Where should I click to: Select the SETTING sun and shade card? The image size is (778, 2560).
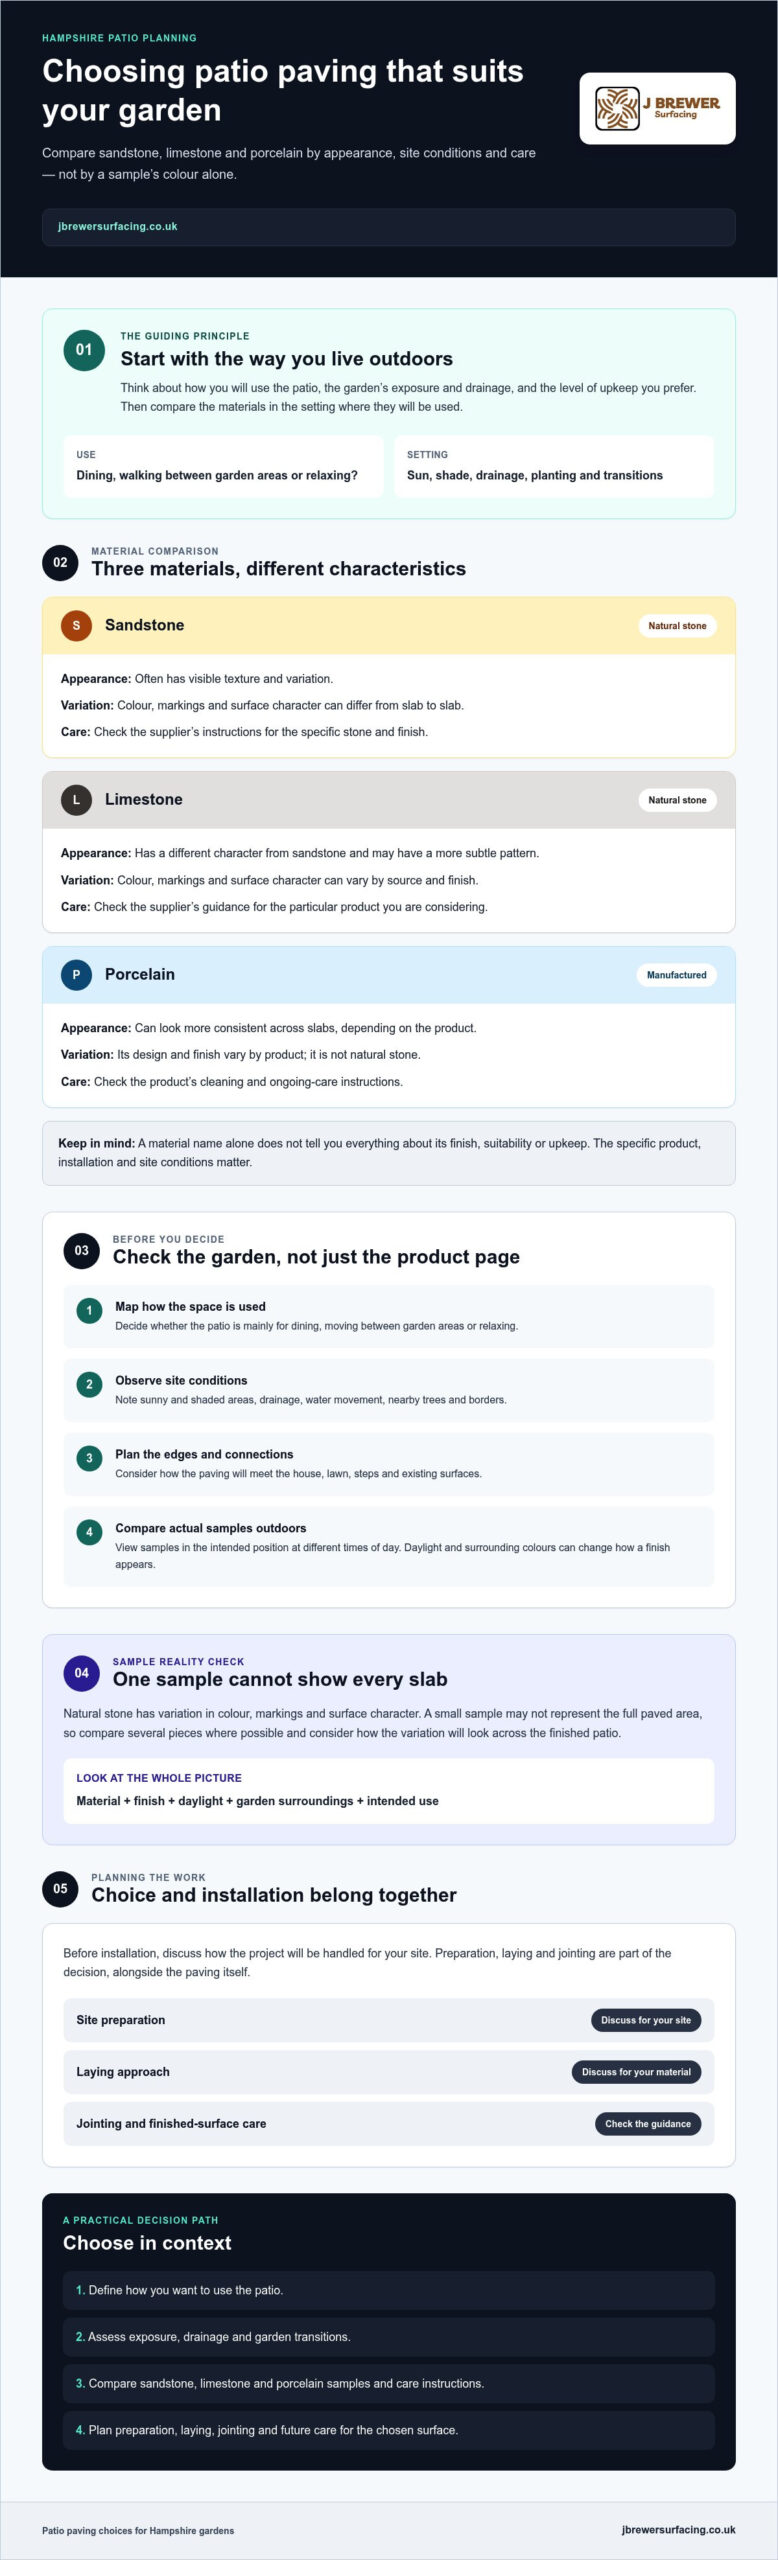554,466
